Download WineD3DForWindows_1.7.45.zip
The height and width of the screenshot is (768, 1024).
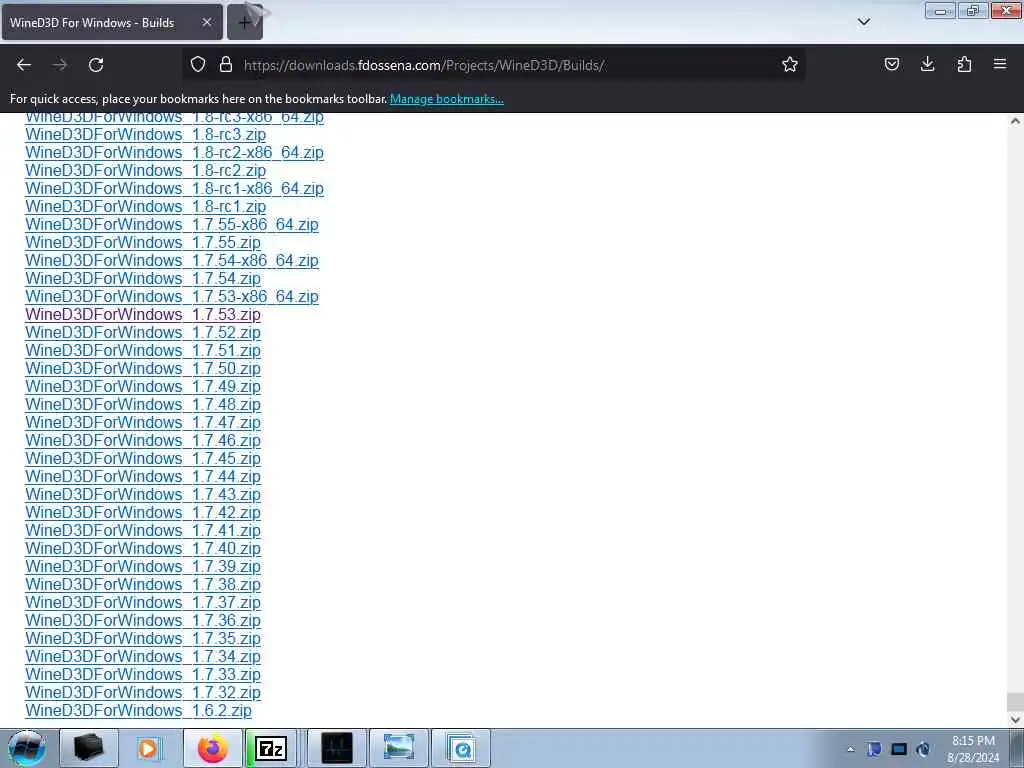click(143, 458)
